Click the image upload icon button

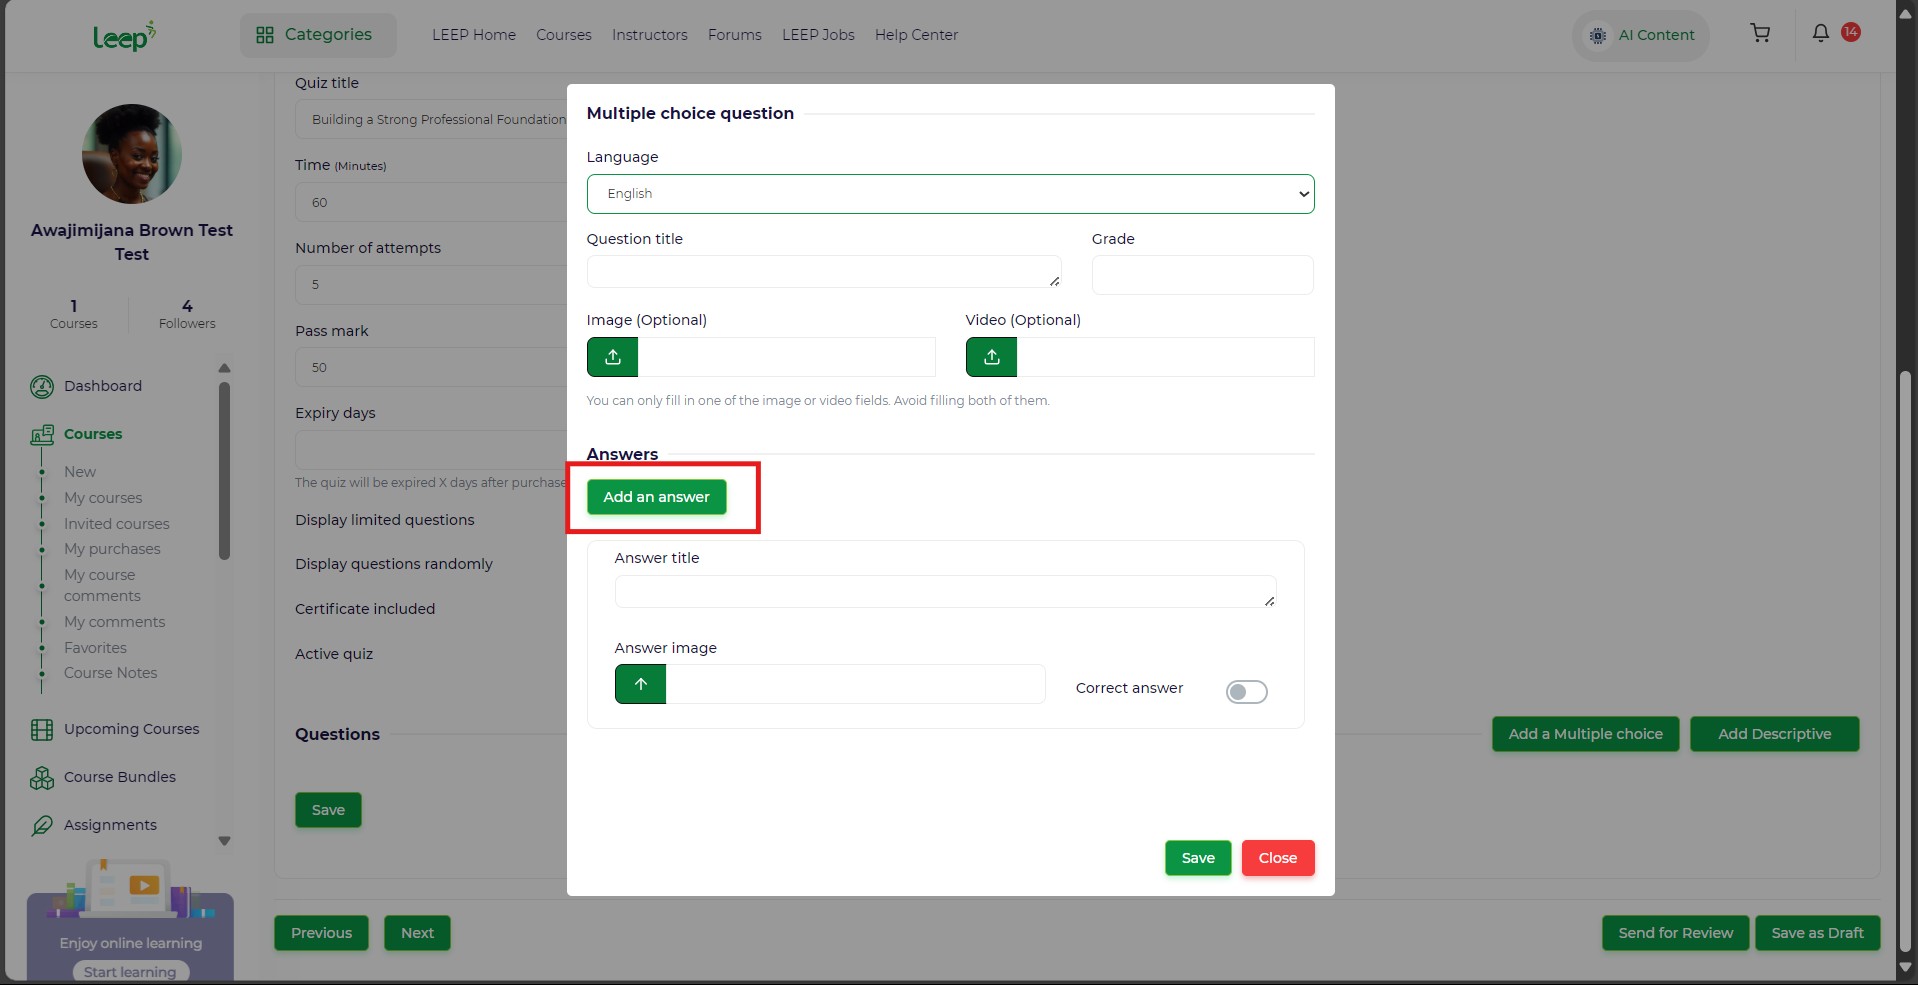612,357
